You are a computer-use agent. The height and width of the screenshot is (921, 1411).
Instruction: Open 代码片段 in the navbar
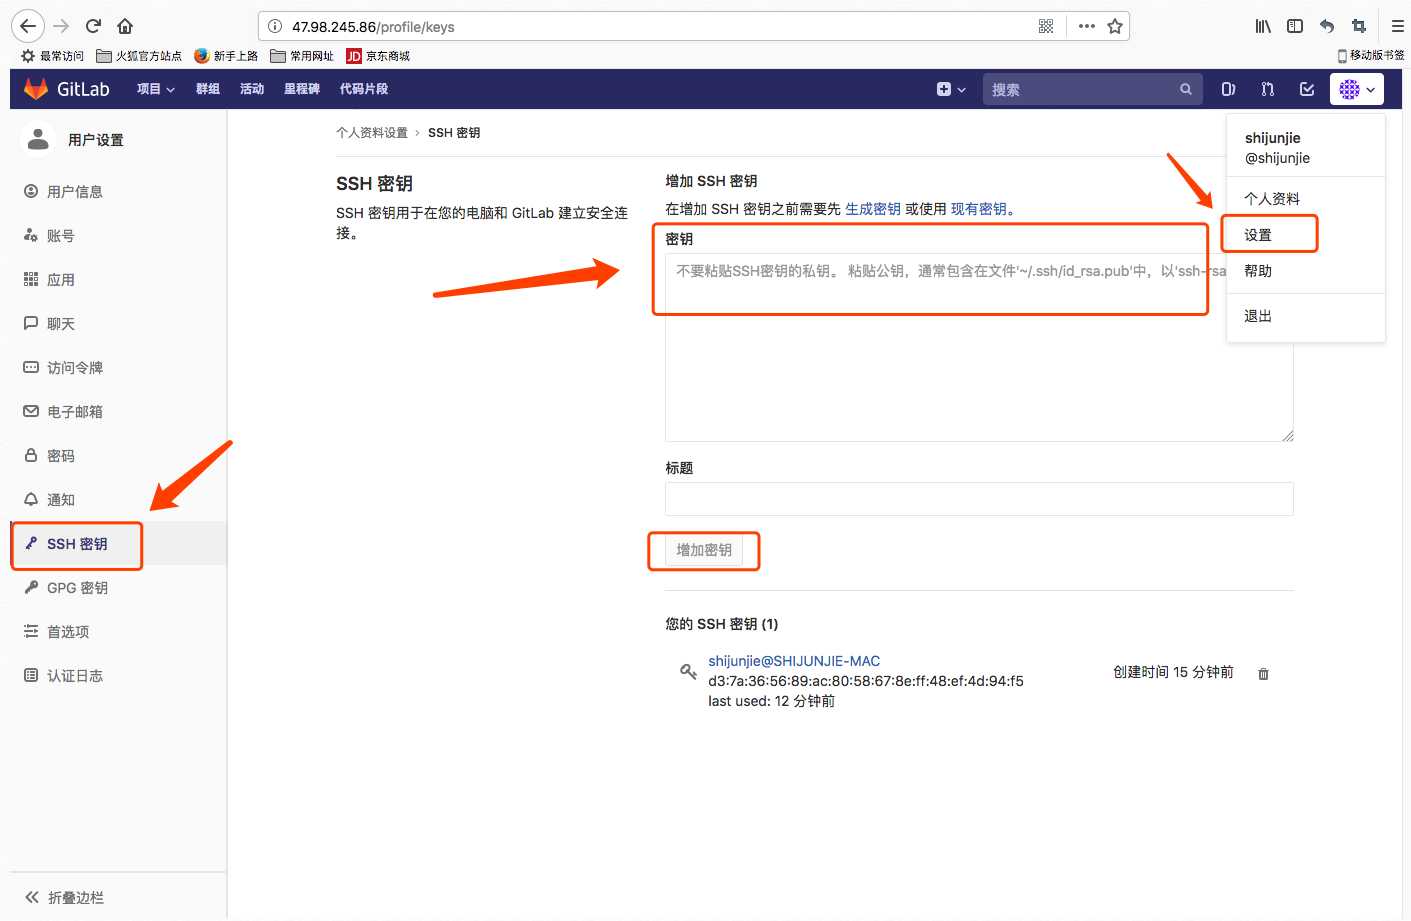[364, 89]
